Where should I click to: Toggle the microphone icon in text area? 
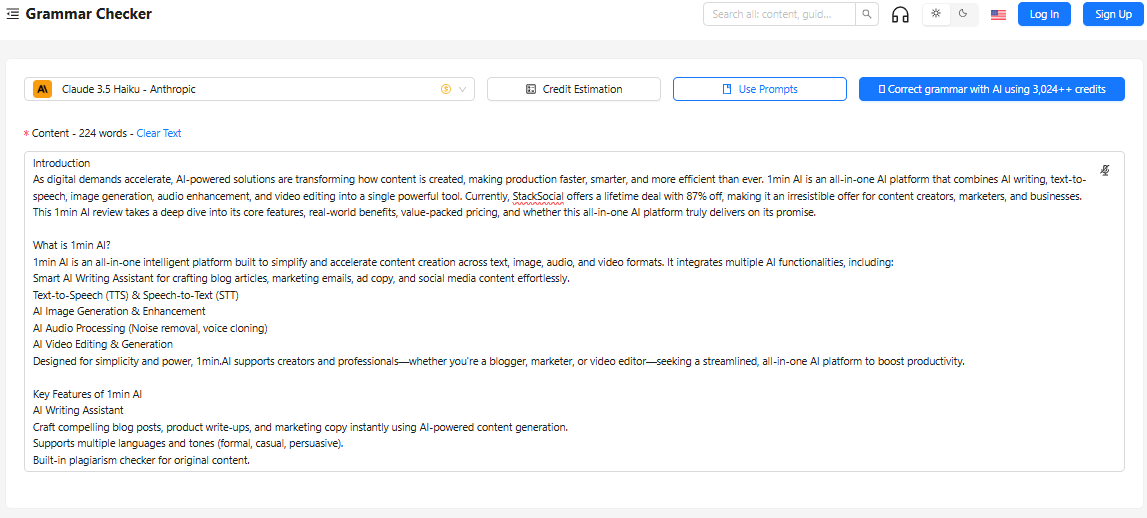pos(1105,170)
